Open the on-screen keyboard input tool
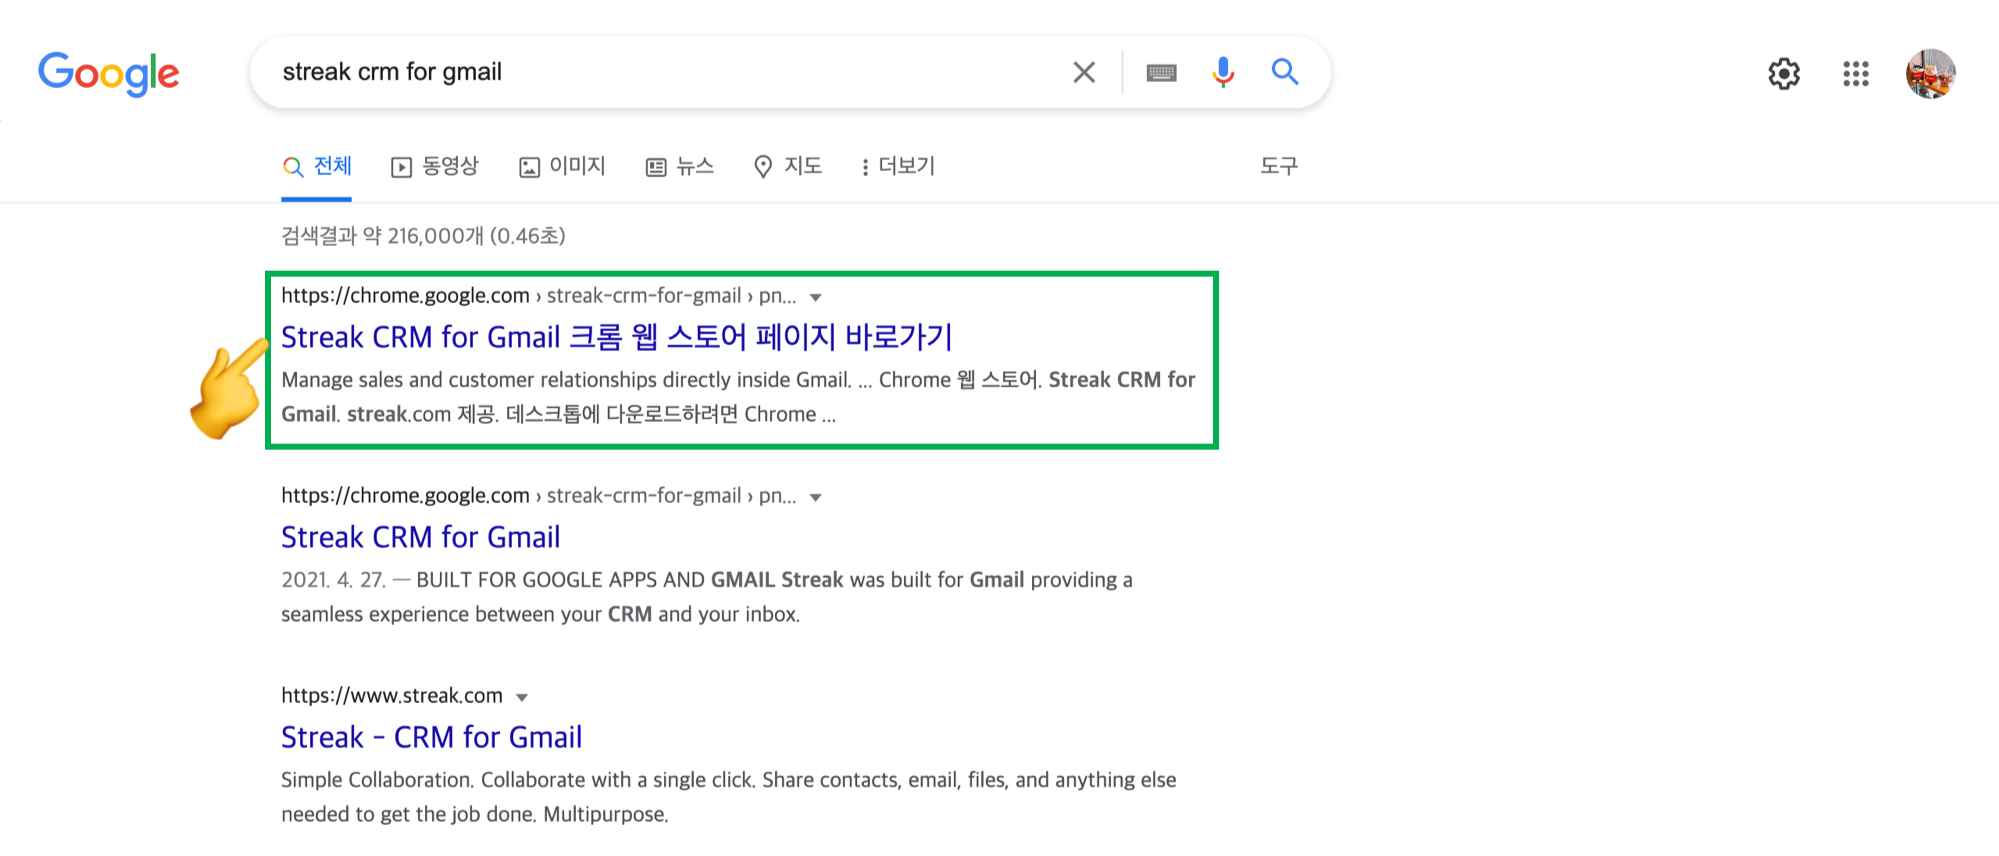The height and width of the screenshot is (856, 1999). (1161, 73)
